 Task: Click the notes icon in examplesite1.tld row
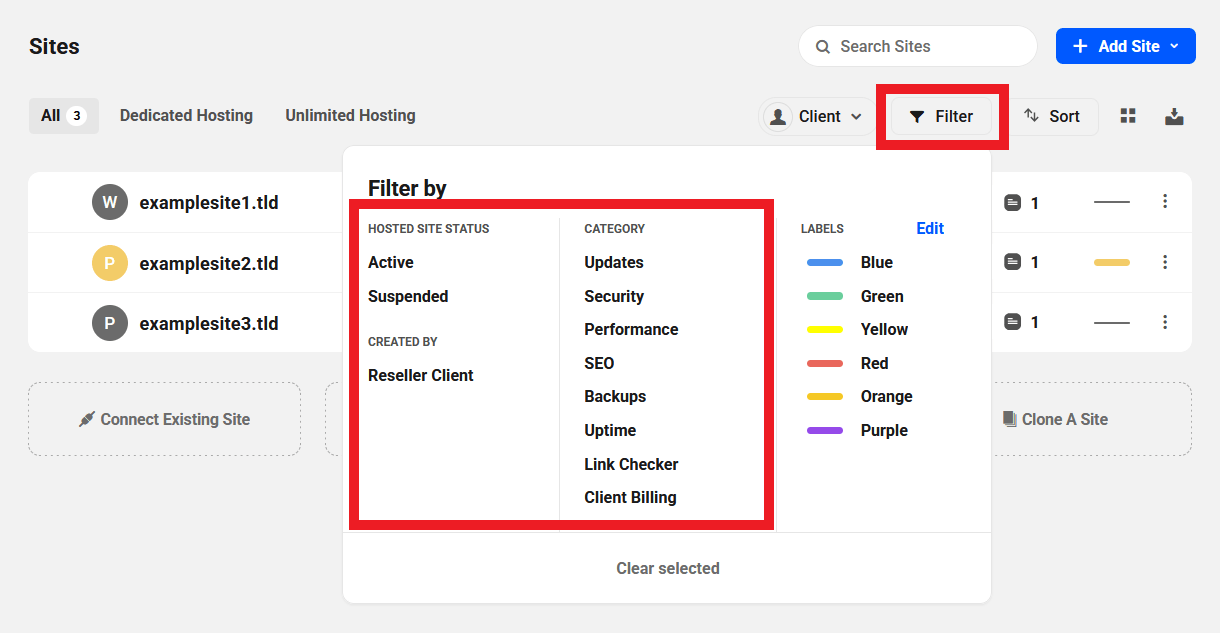click(1012, 203)
